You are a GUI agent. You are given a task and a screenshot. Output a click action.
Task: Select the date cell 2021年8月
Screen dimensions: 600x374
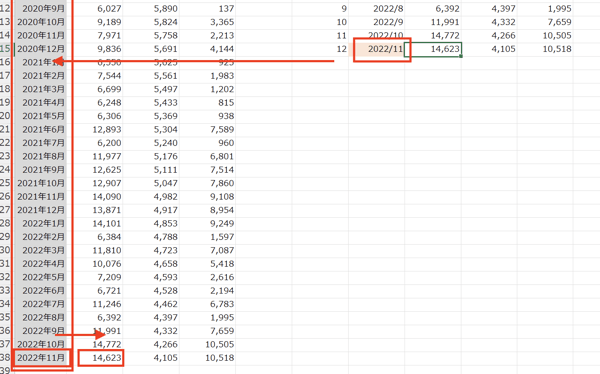[41, 156]
